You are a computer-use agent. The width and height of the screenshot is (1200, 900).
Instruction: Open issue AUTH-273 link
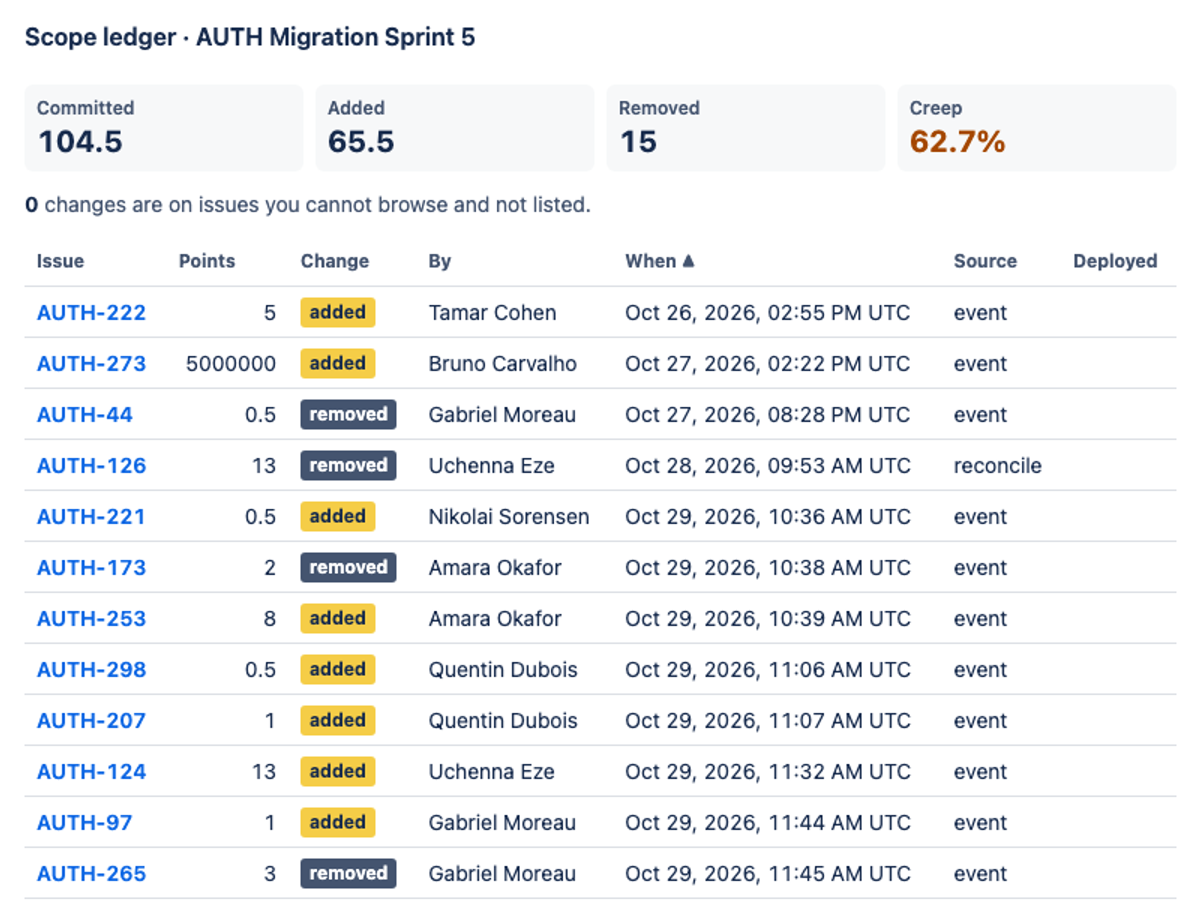[x=91, y=363]
